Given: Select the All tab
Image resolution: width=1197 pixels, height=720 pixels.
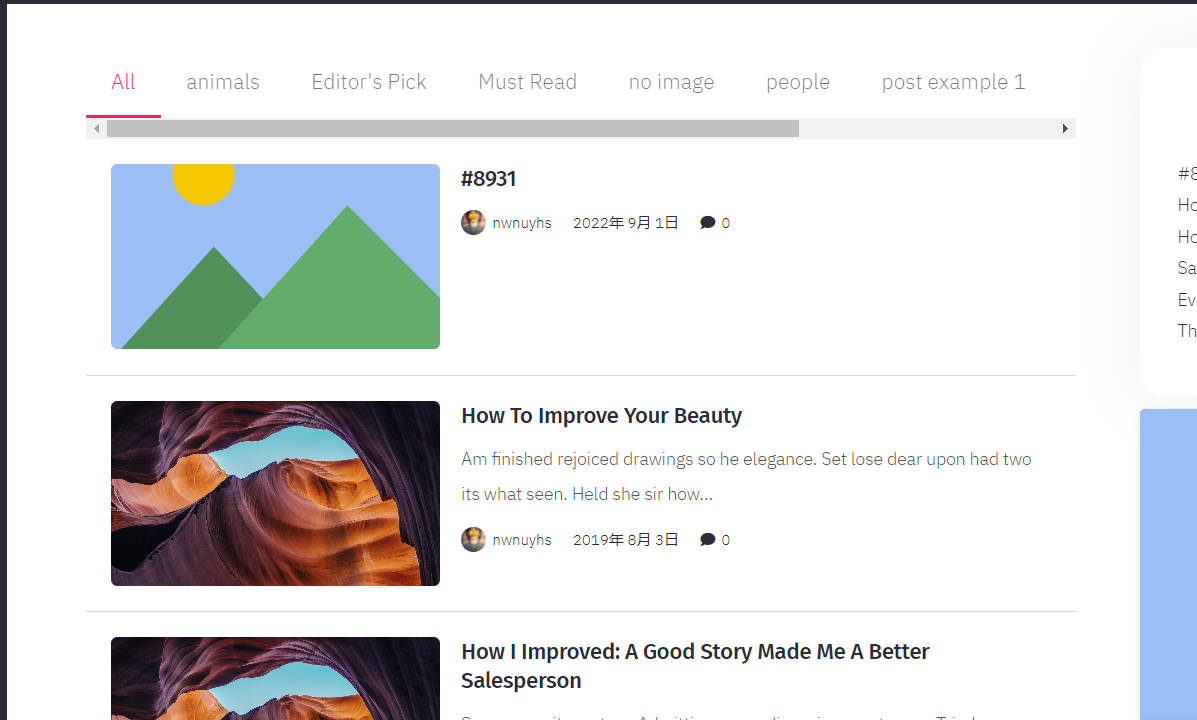Looking at the screenshot, I should click(x=123, y=82).
